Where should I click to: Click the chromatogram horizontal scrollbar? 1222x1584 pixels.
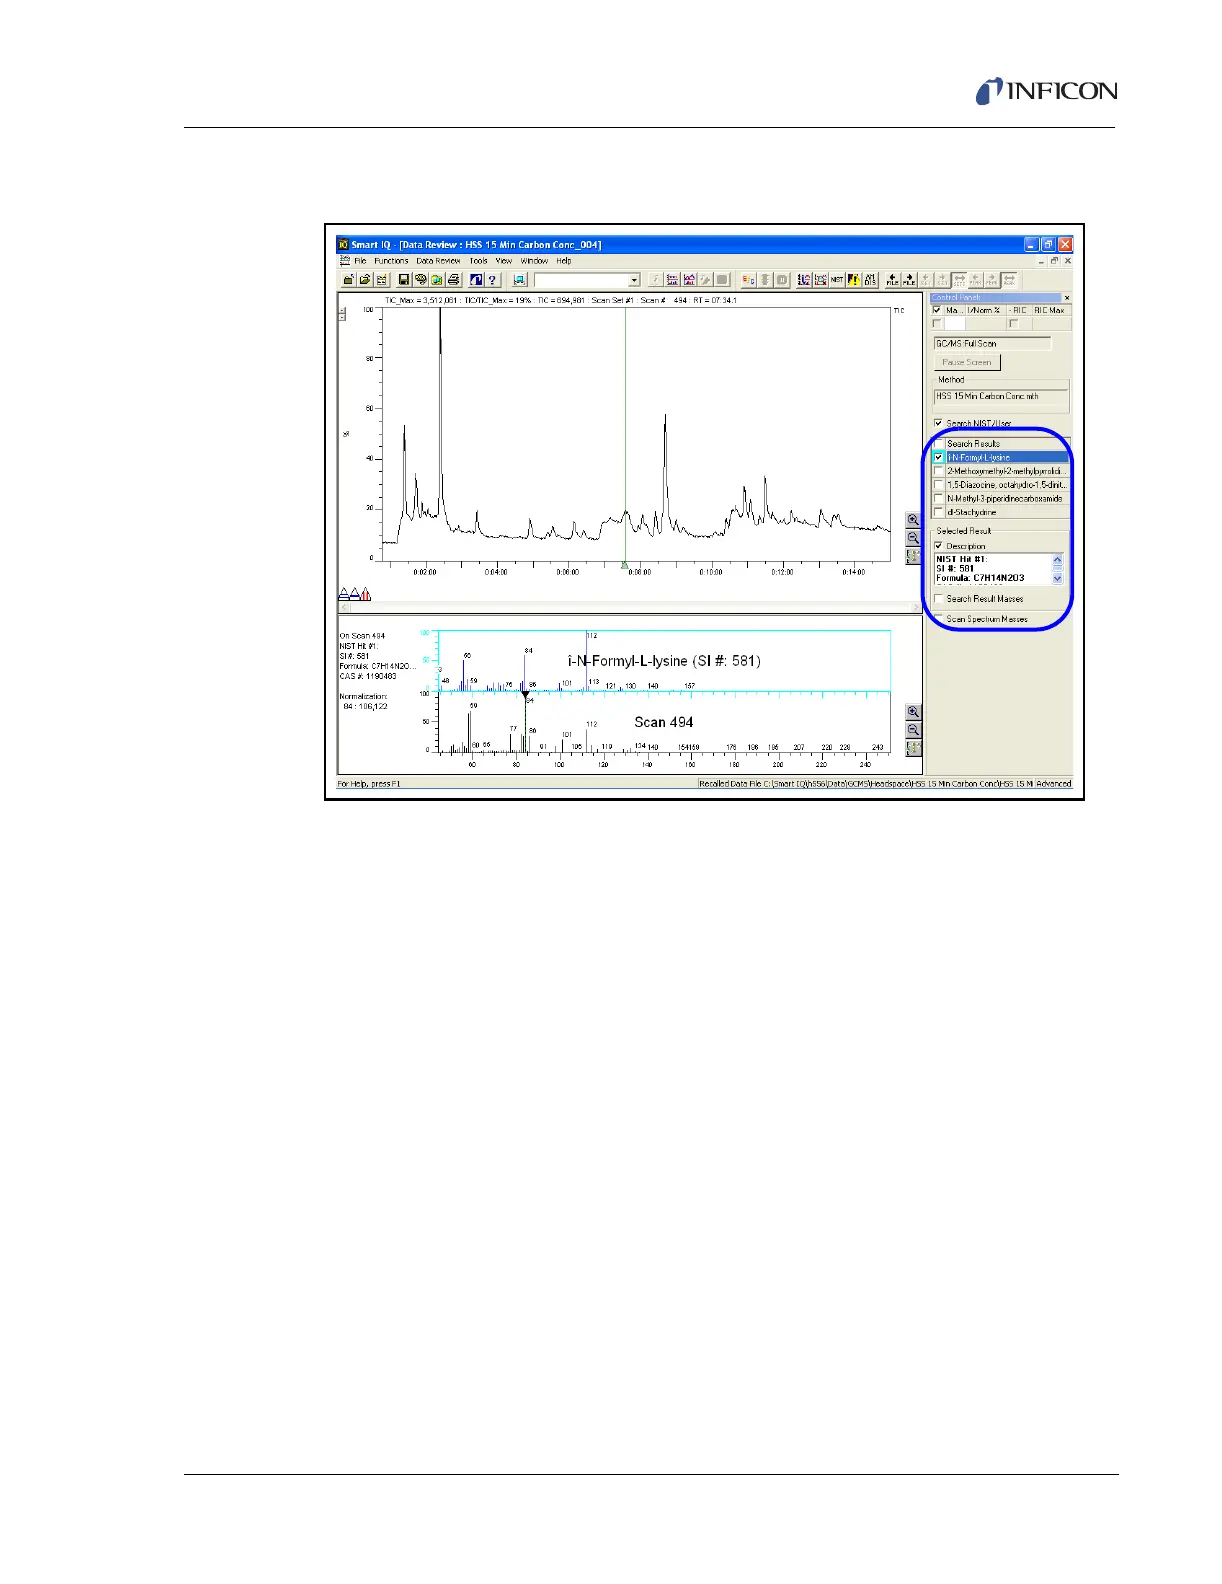[629, 607]
